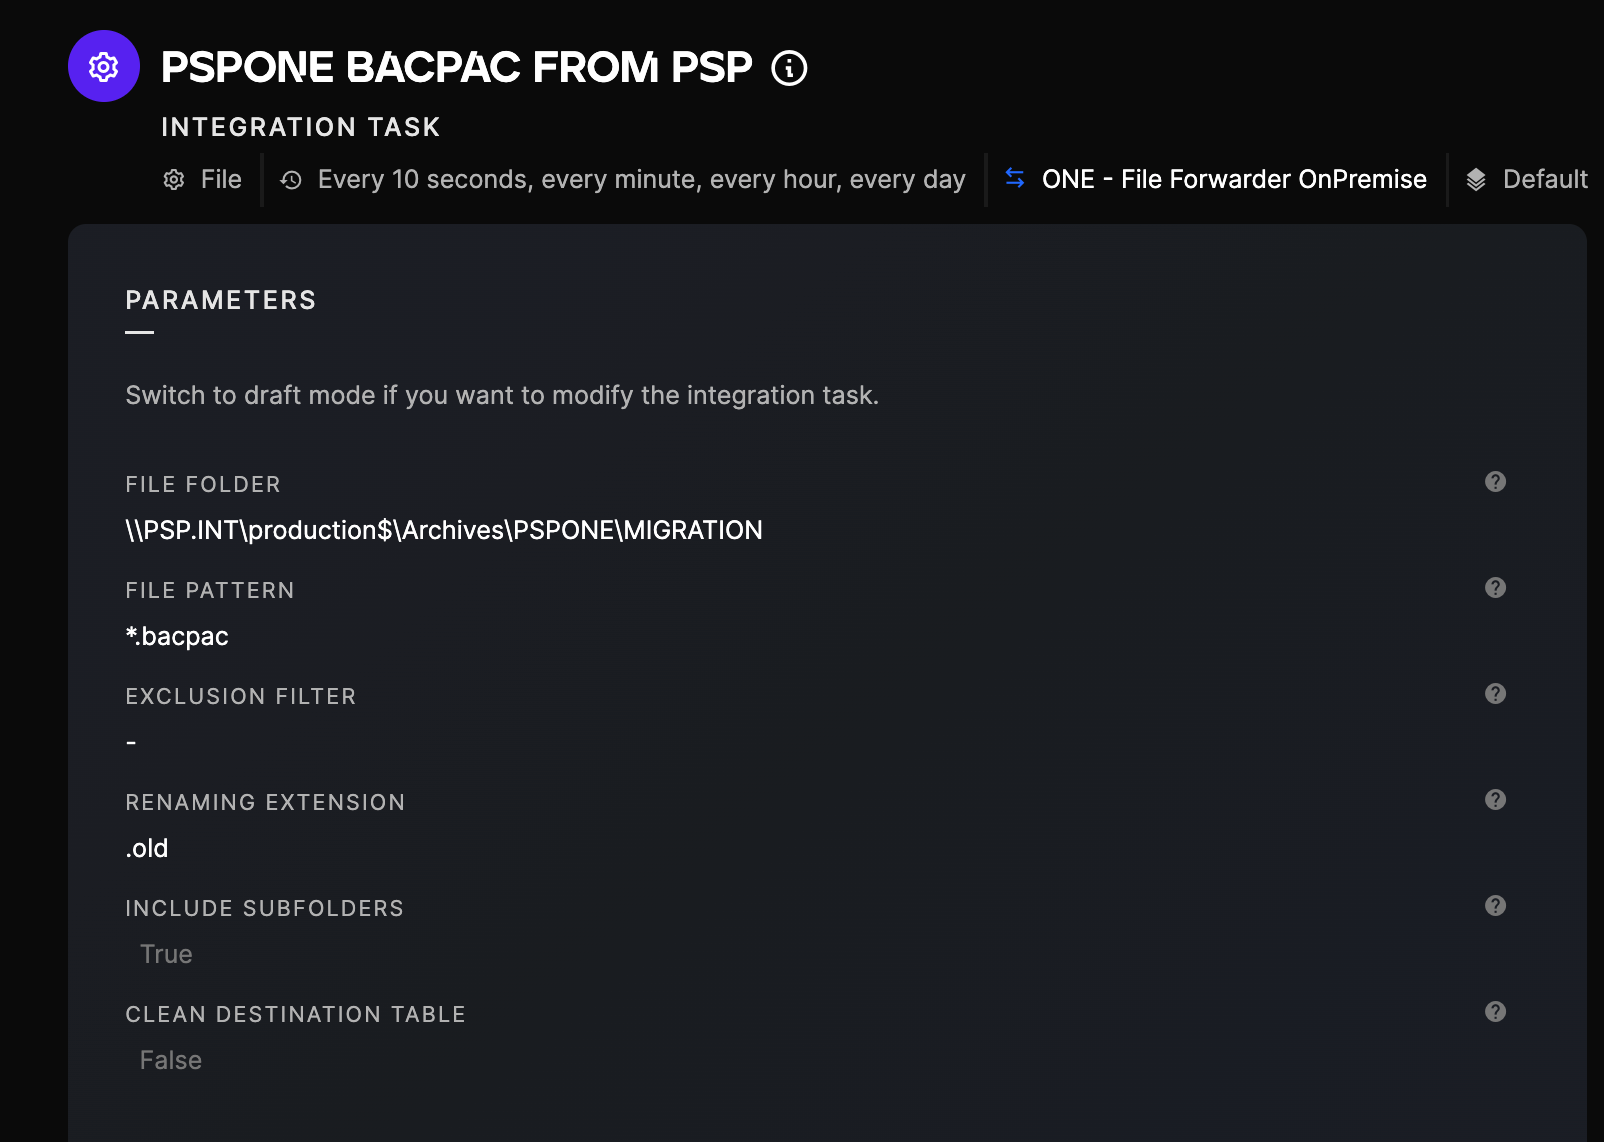Click the File Folder path value

[x=444, y=530]
